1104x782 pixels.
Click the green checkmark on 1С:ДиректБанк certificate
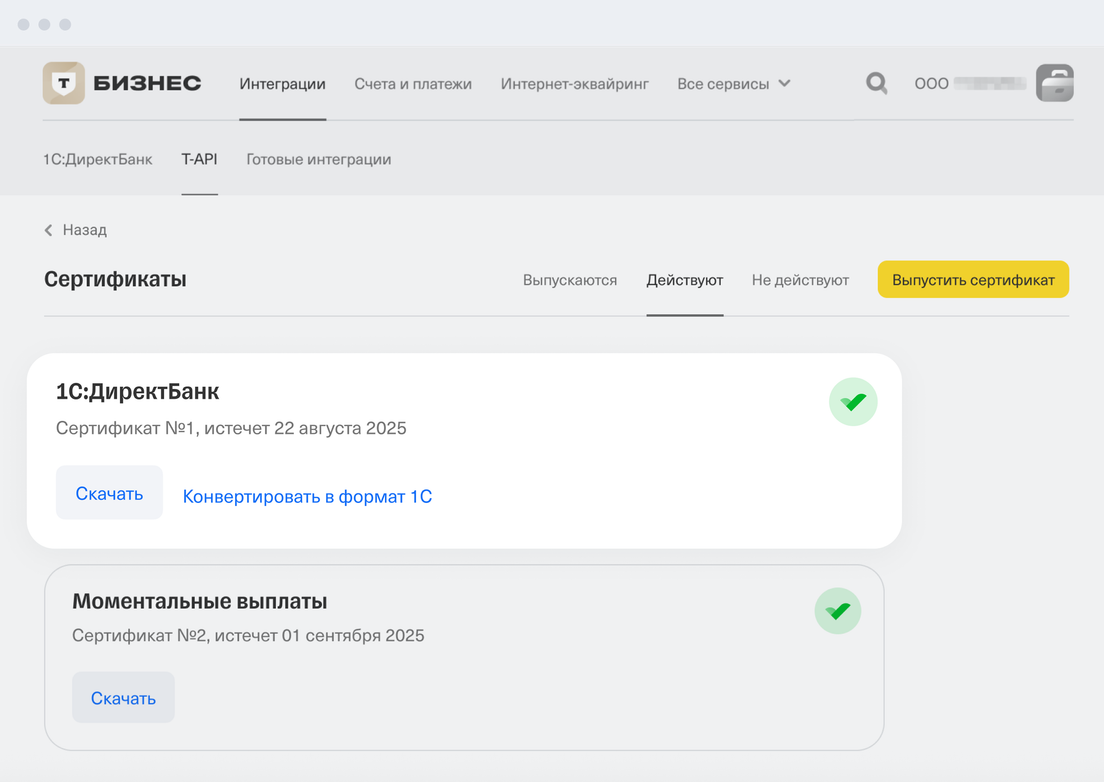point(853,402)
